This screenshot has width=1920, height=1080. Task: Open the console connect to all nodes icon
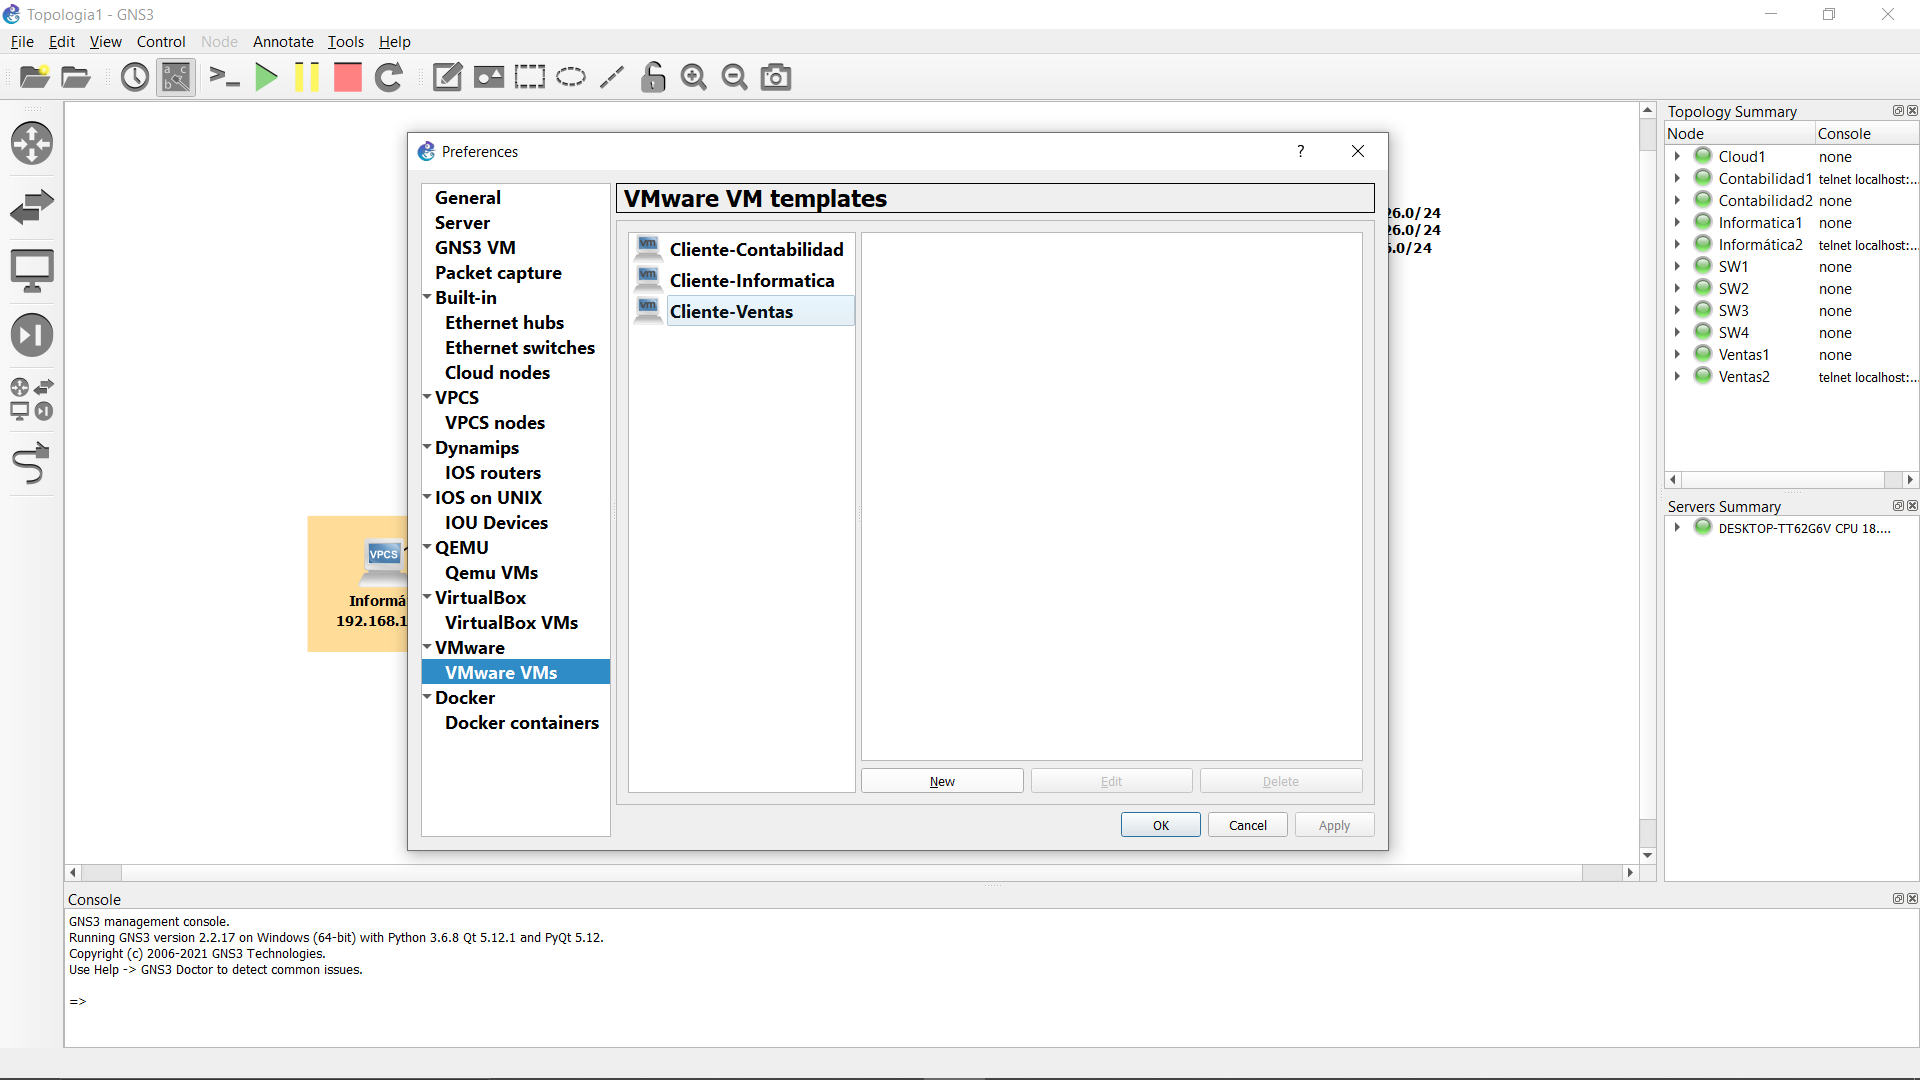tap(224, 77)
